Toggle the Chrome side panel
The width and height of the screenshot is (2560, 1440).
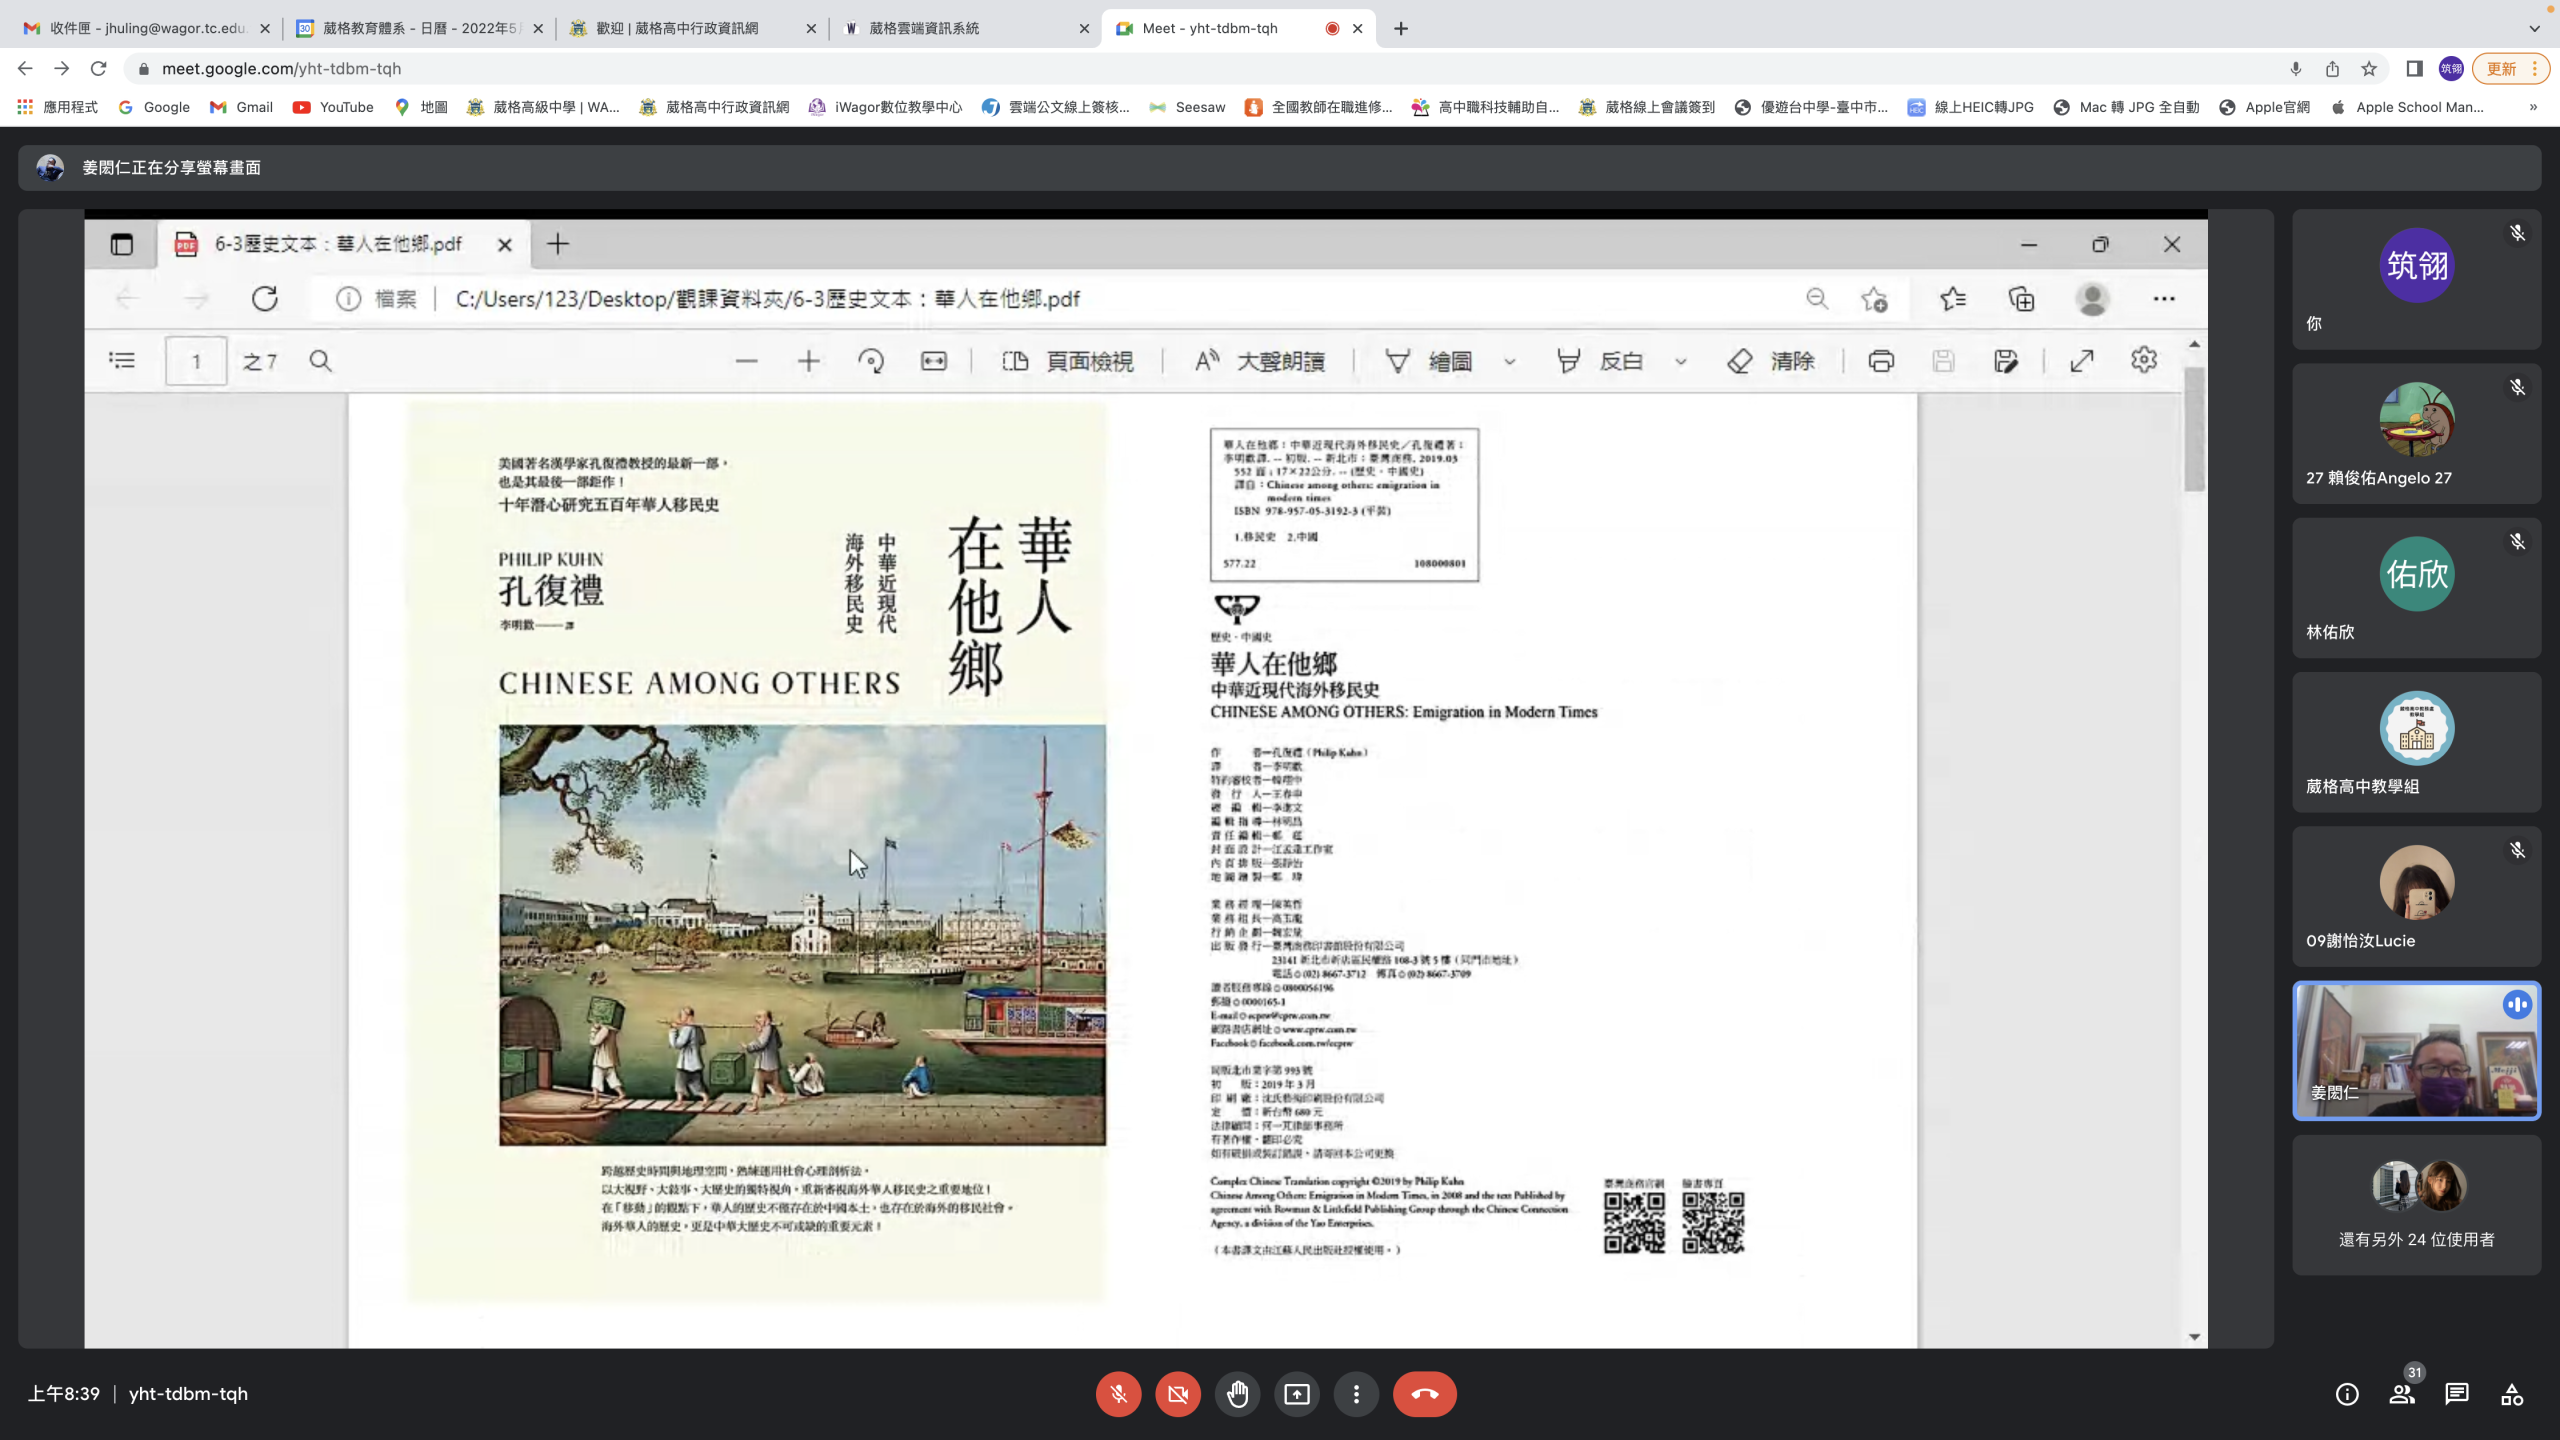click(2414, 68)
